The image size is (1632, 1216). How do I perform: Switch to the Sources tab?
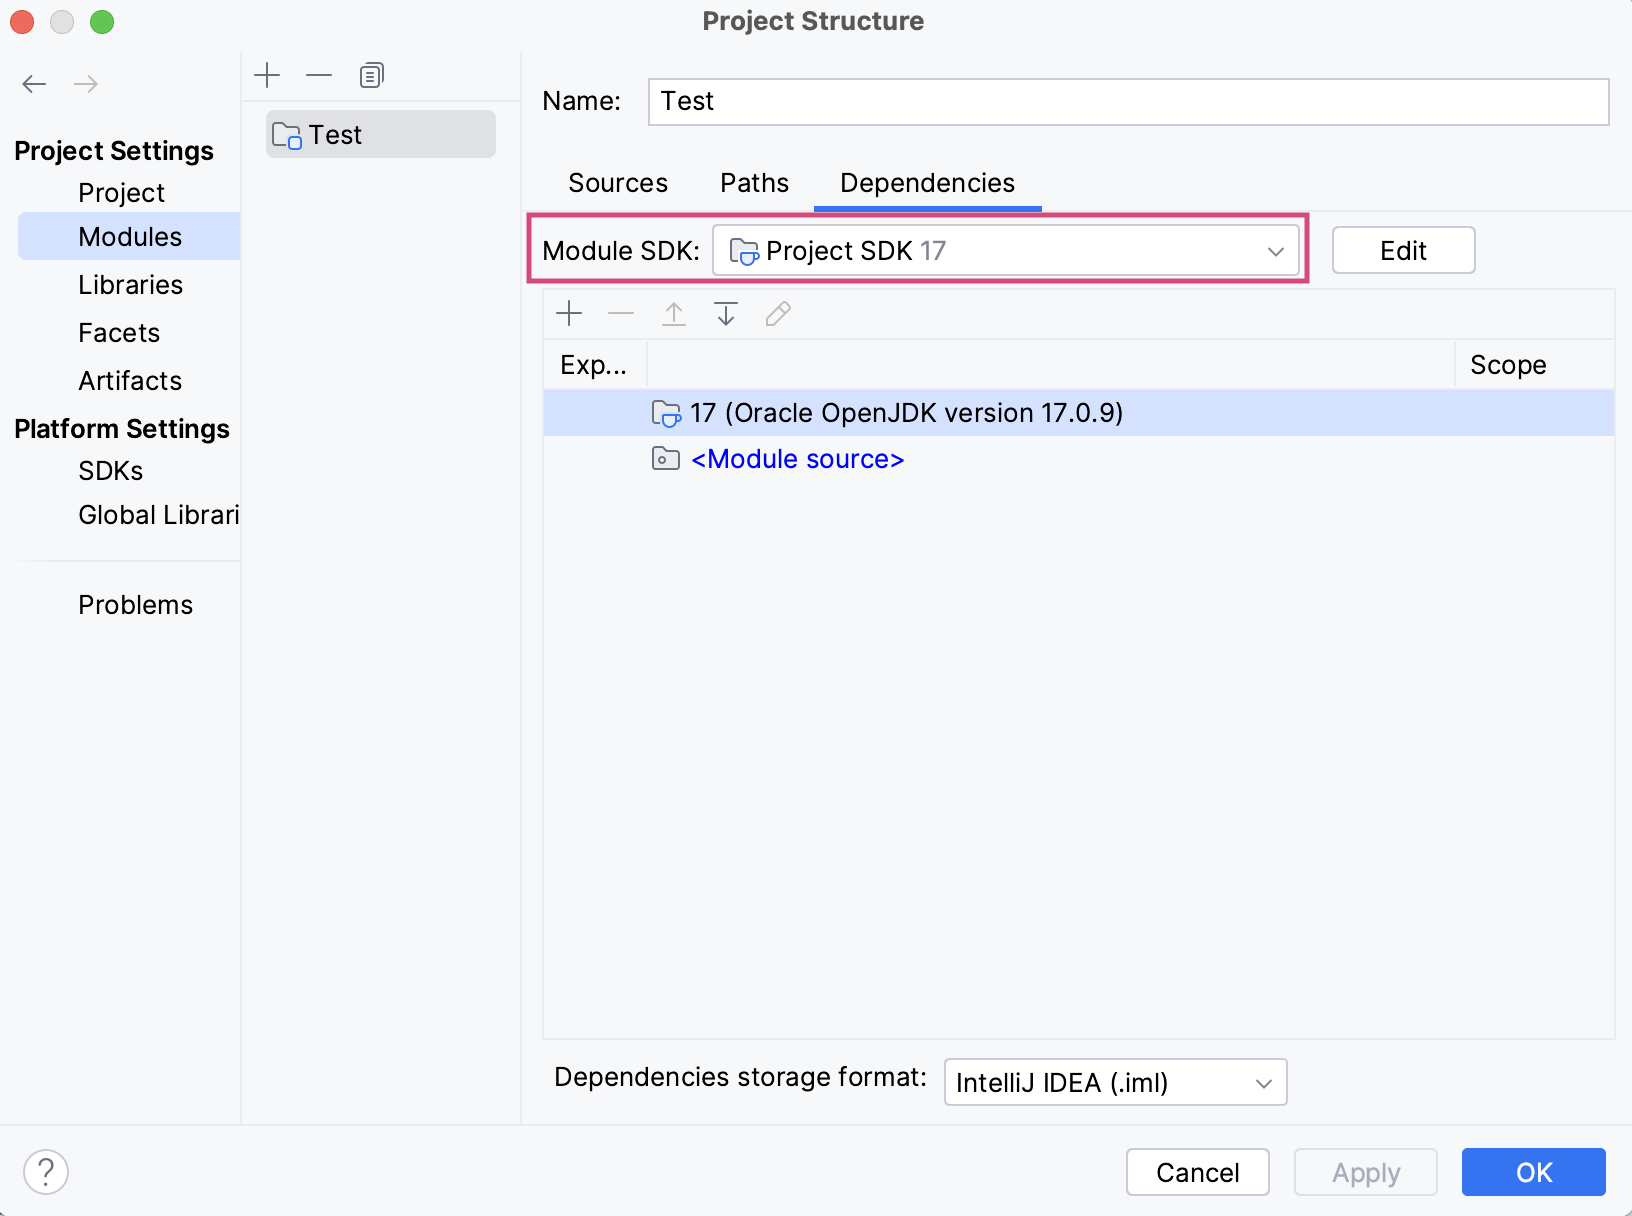[618, 183]
